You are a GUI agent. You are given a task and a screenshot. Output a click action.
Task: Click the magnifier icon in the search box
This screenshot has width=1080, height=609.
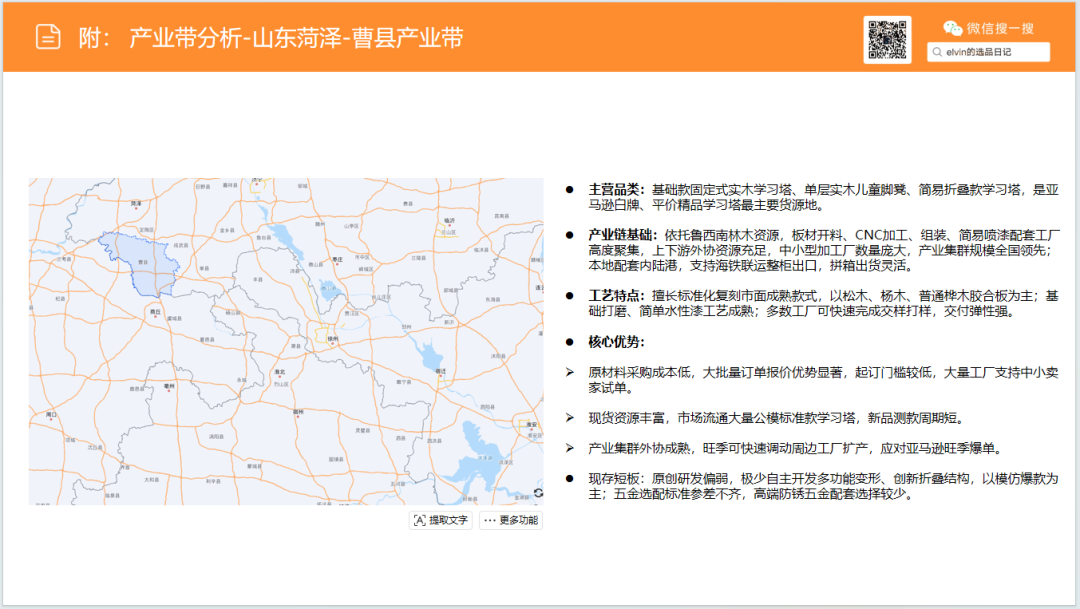[937, 52]
